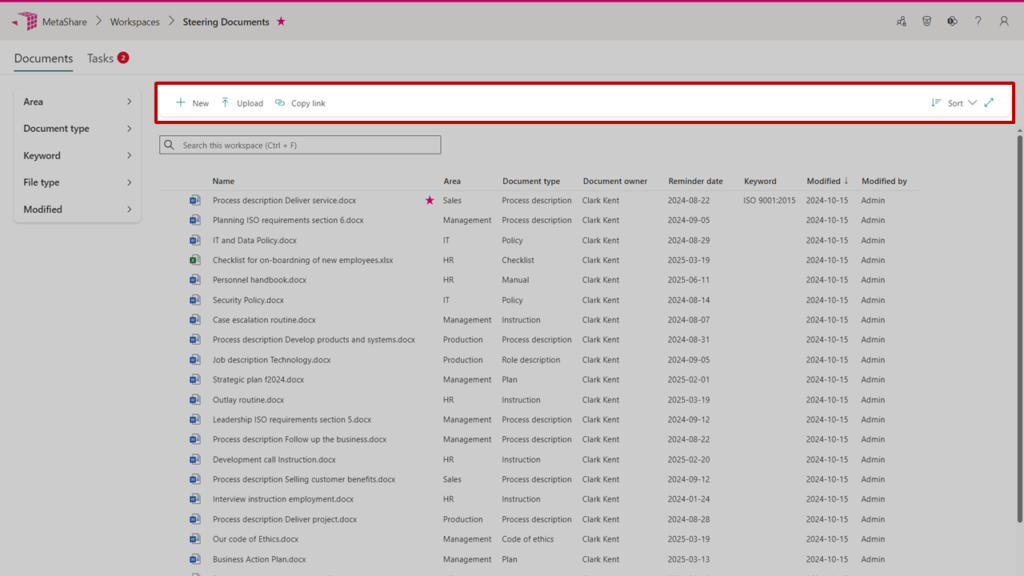Open the SharePoint icon in header
Viewport: 1024px width, 576px height.
pyautogui.click(x=952, y=21)
